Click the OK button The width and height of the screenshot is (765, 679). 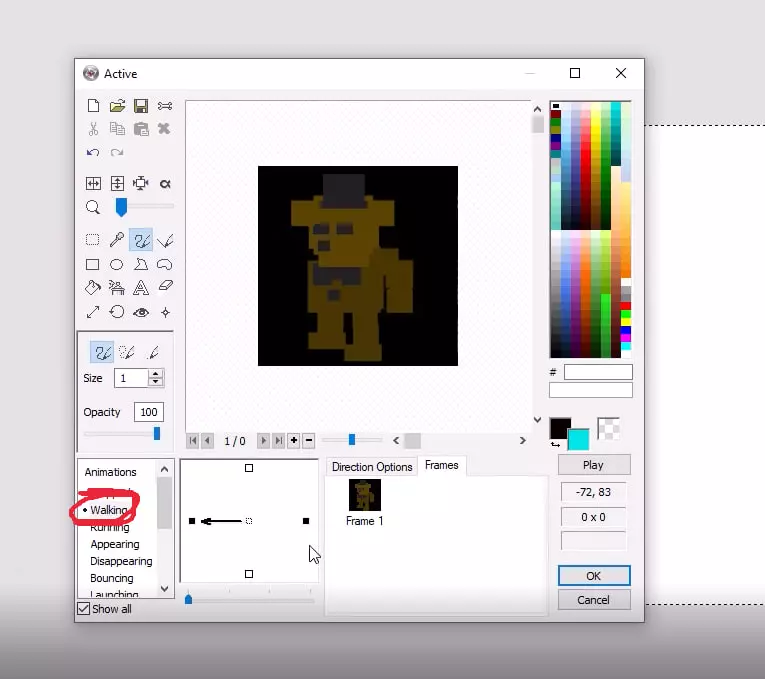[x=594, y=576]
